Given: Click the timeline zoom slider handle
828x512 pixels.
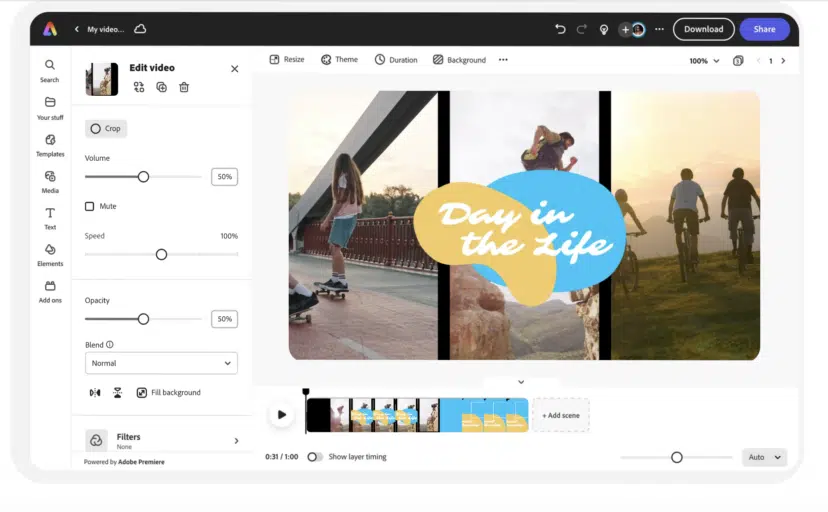Looking at the screenshot, I should pos(676,457).
